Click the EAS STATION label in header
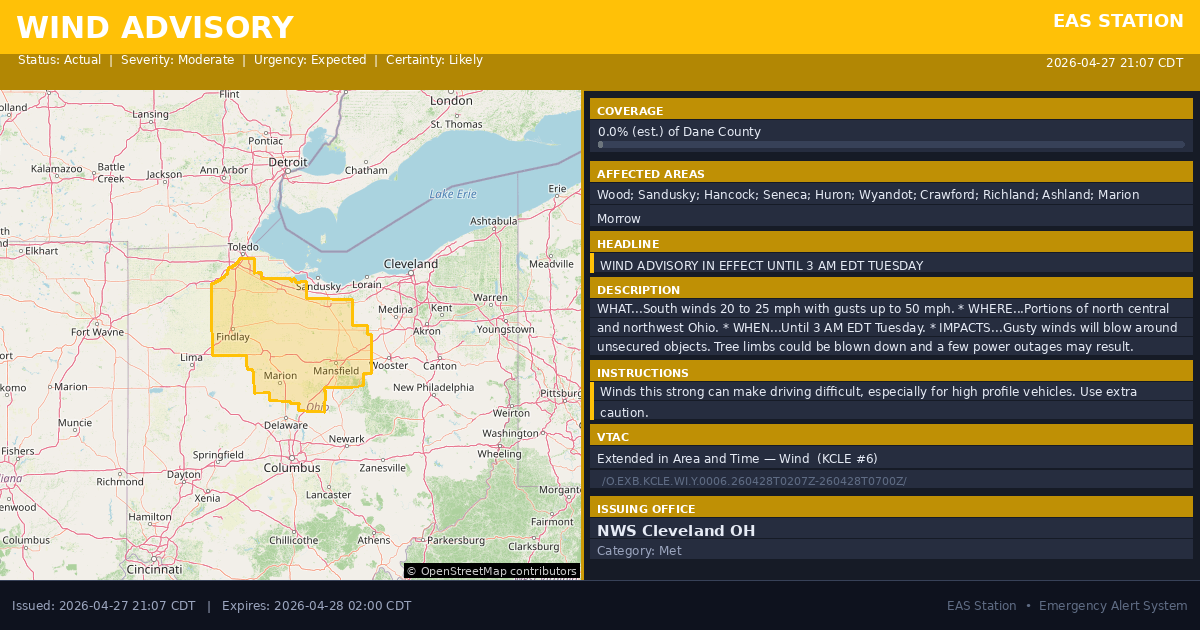The width and height of the screenshot is (1200, 630). (1118, 21)
